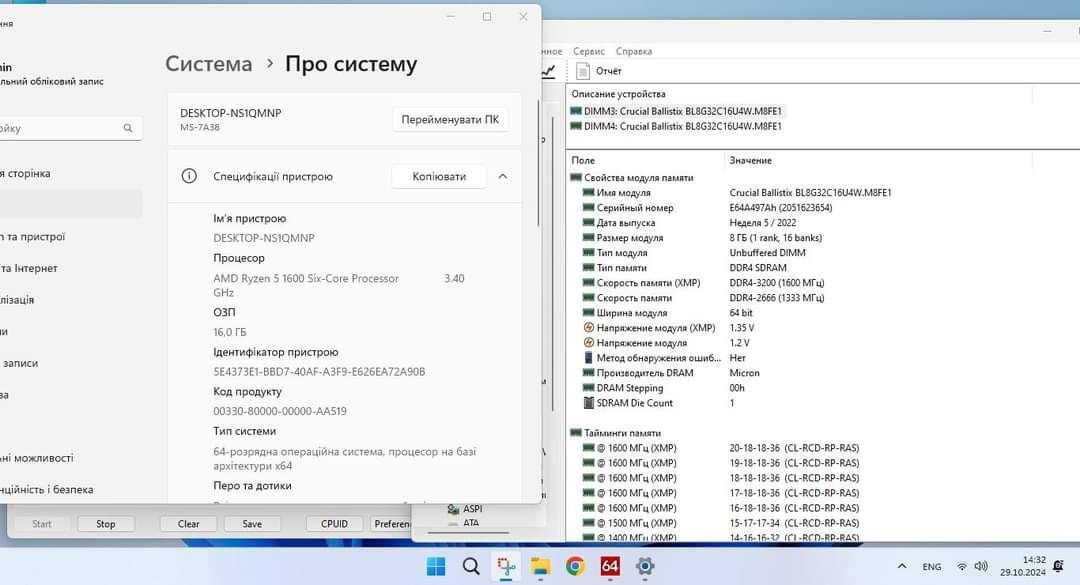Open the Отчёт report icon in AIDA64

[x=583, y=71]
